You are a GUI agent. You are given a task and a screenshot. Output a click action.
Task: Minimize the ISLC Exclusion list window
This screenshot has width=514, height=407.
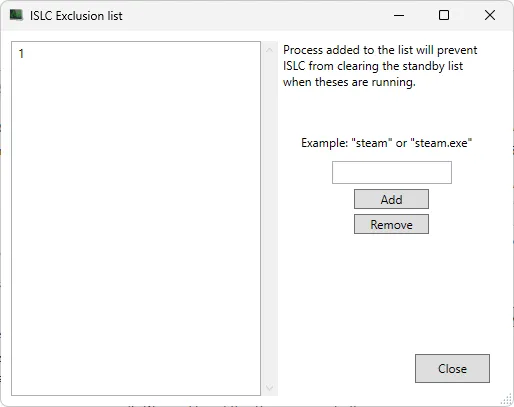click(x=399, y=15)
